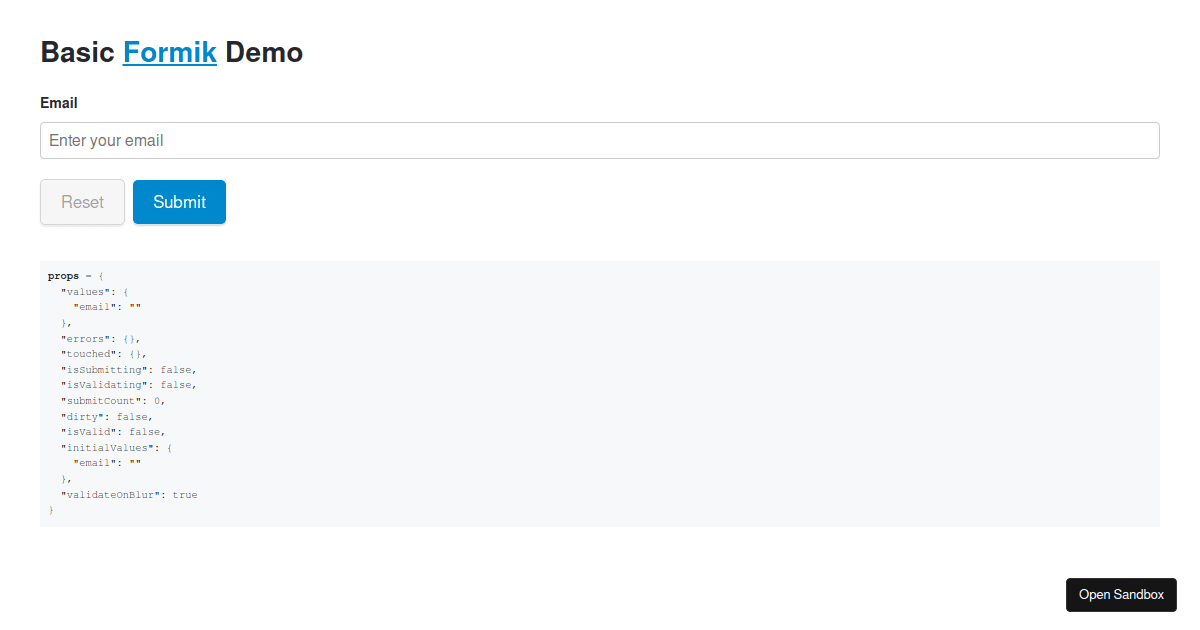
Task: Click the submitCount zero value
Action: point(162,400)
